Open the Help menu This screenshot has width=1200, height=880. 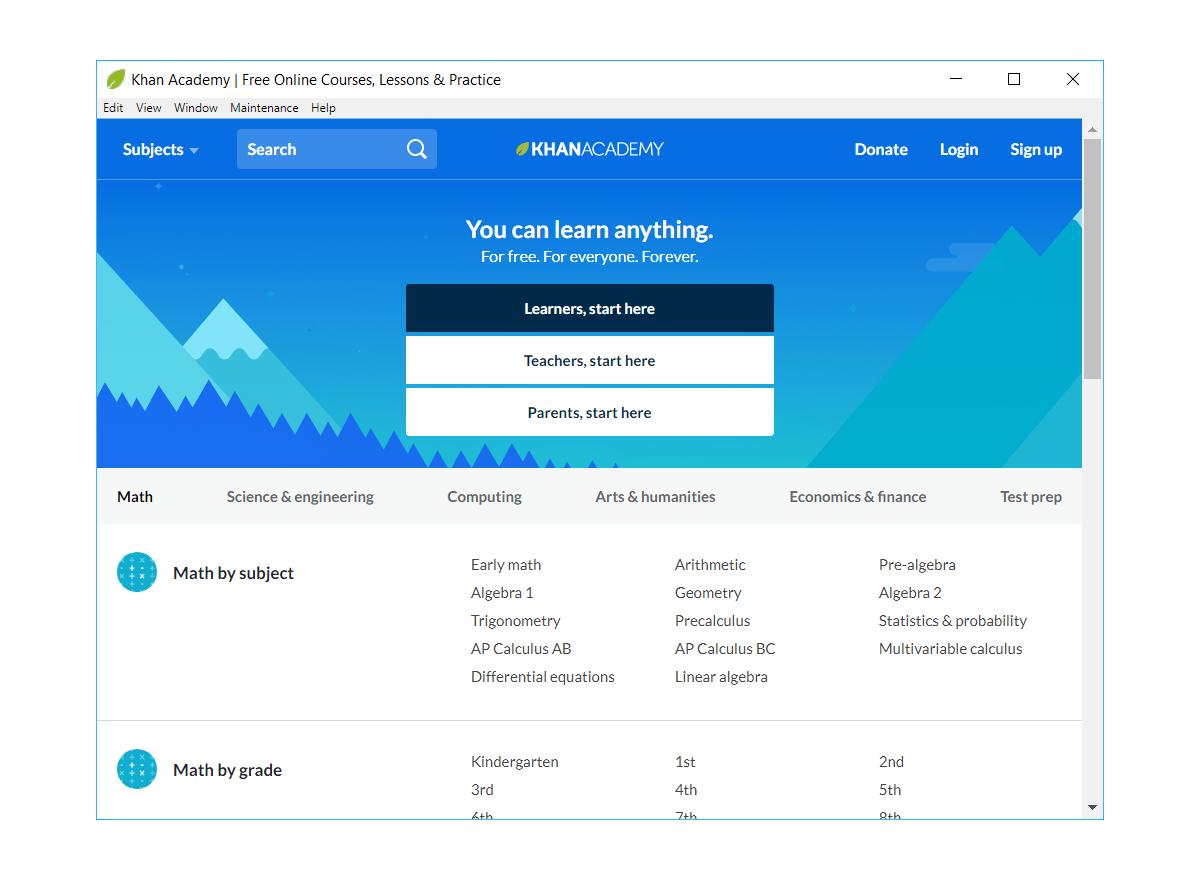(x=323, y=108)
